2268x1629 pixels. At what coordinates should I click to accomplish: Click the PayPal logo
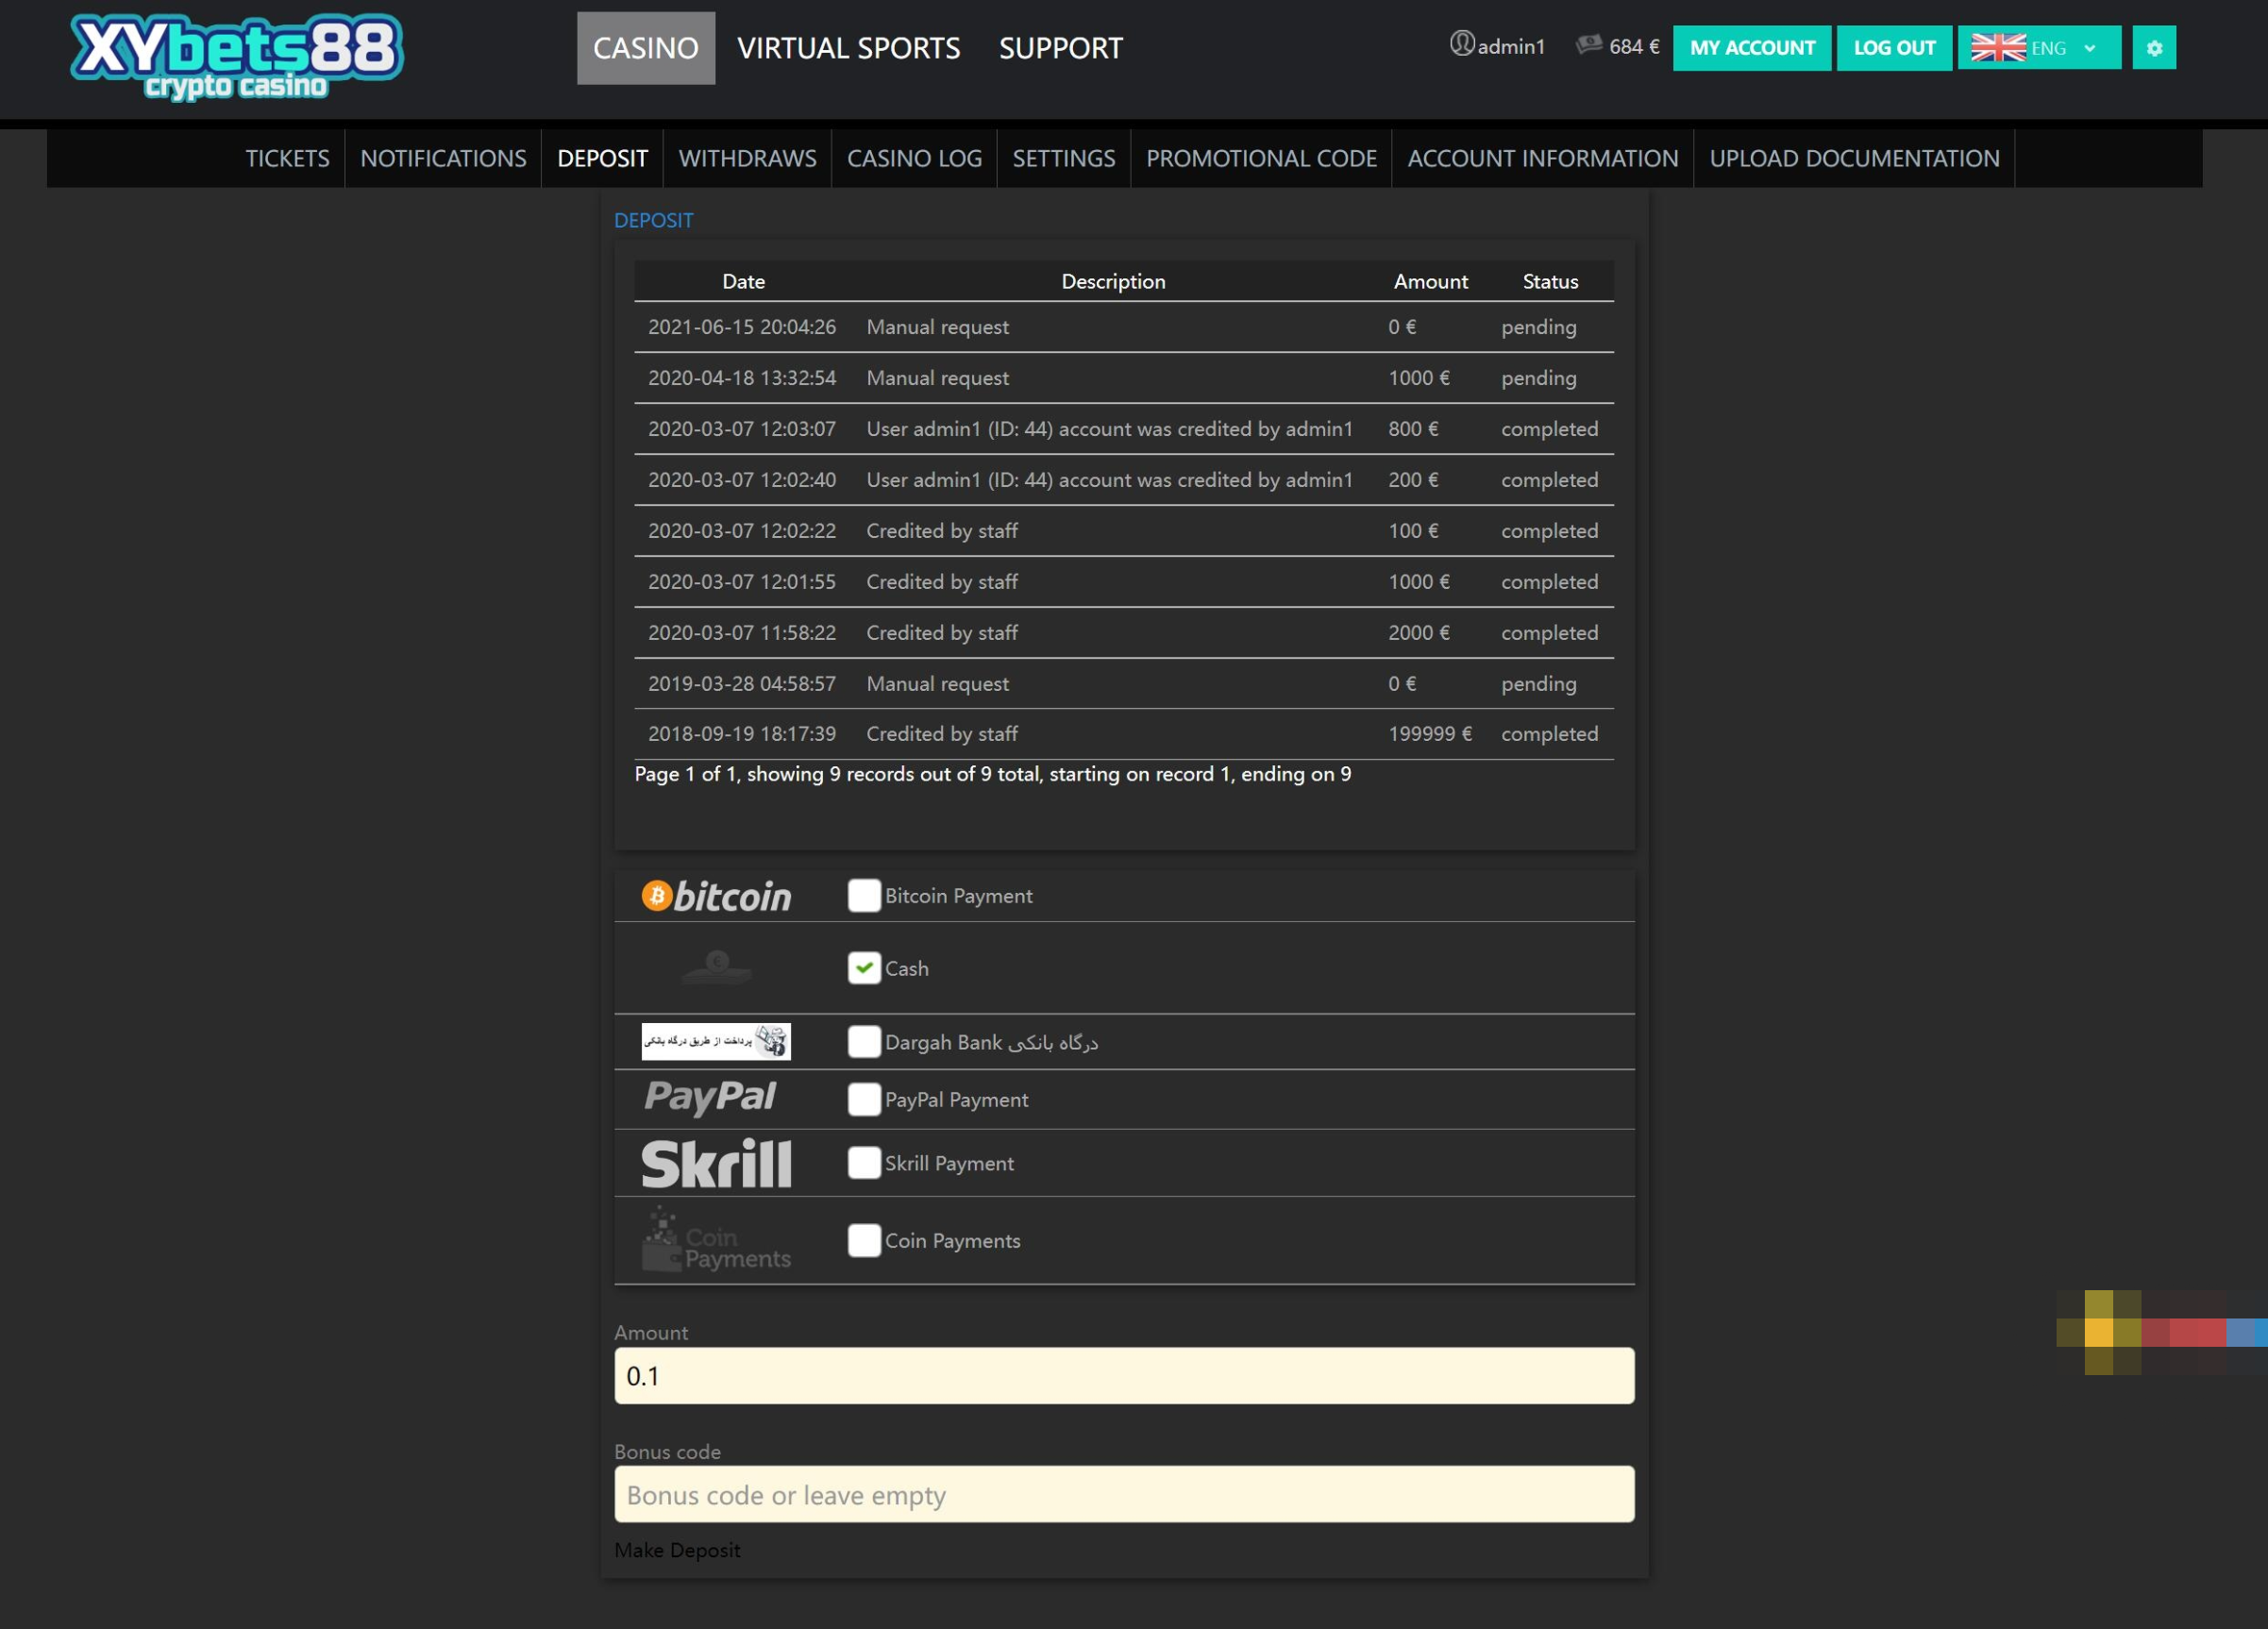710,1098
